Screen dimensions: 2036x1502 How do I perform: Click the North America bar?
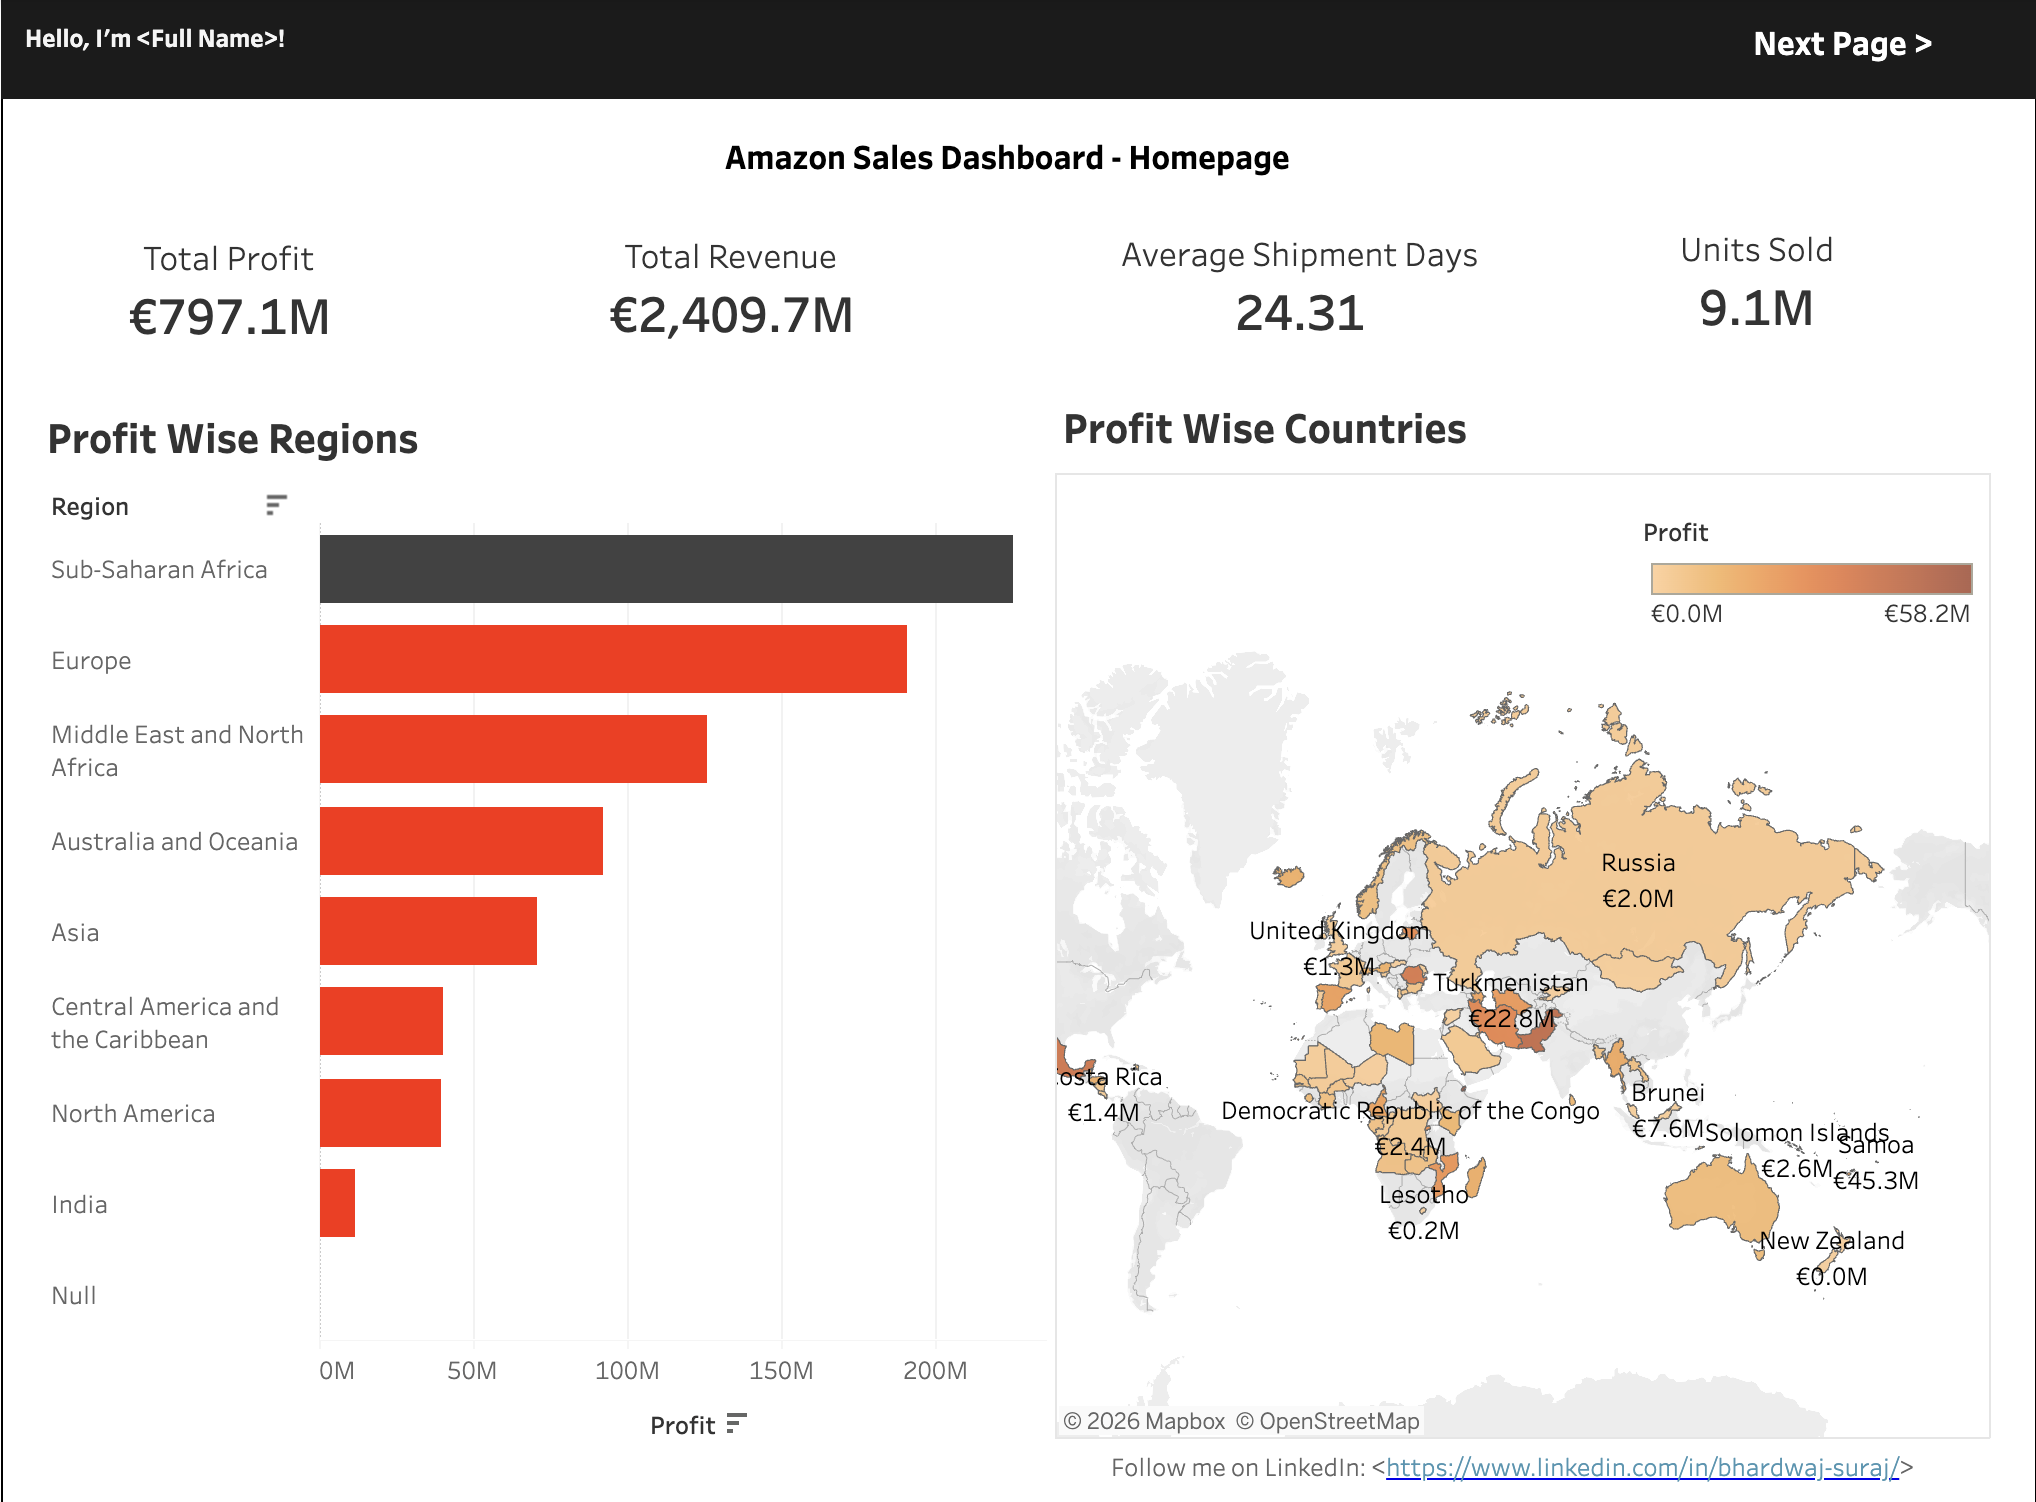[x=380, y=1113]
